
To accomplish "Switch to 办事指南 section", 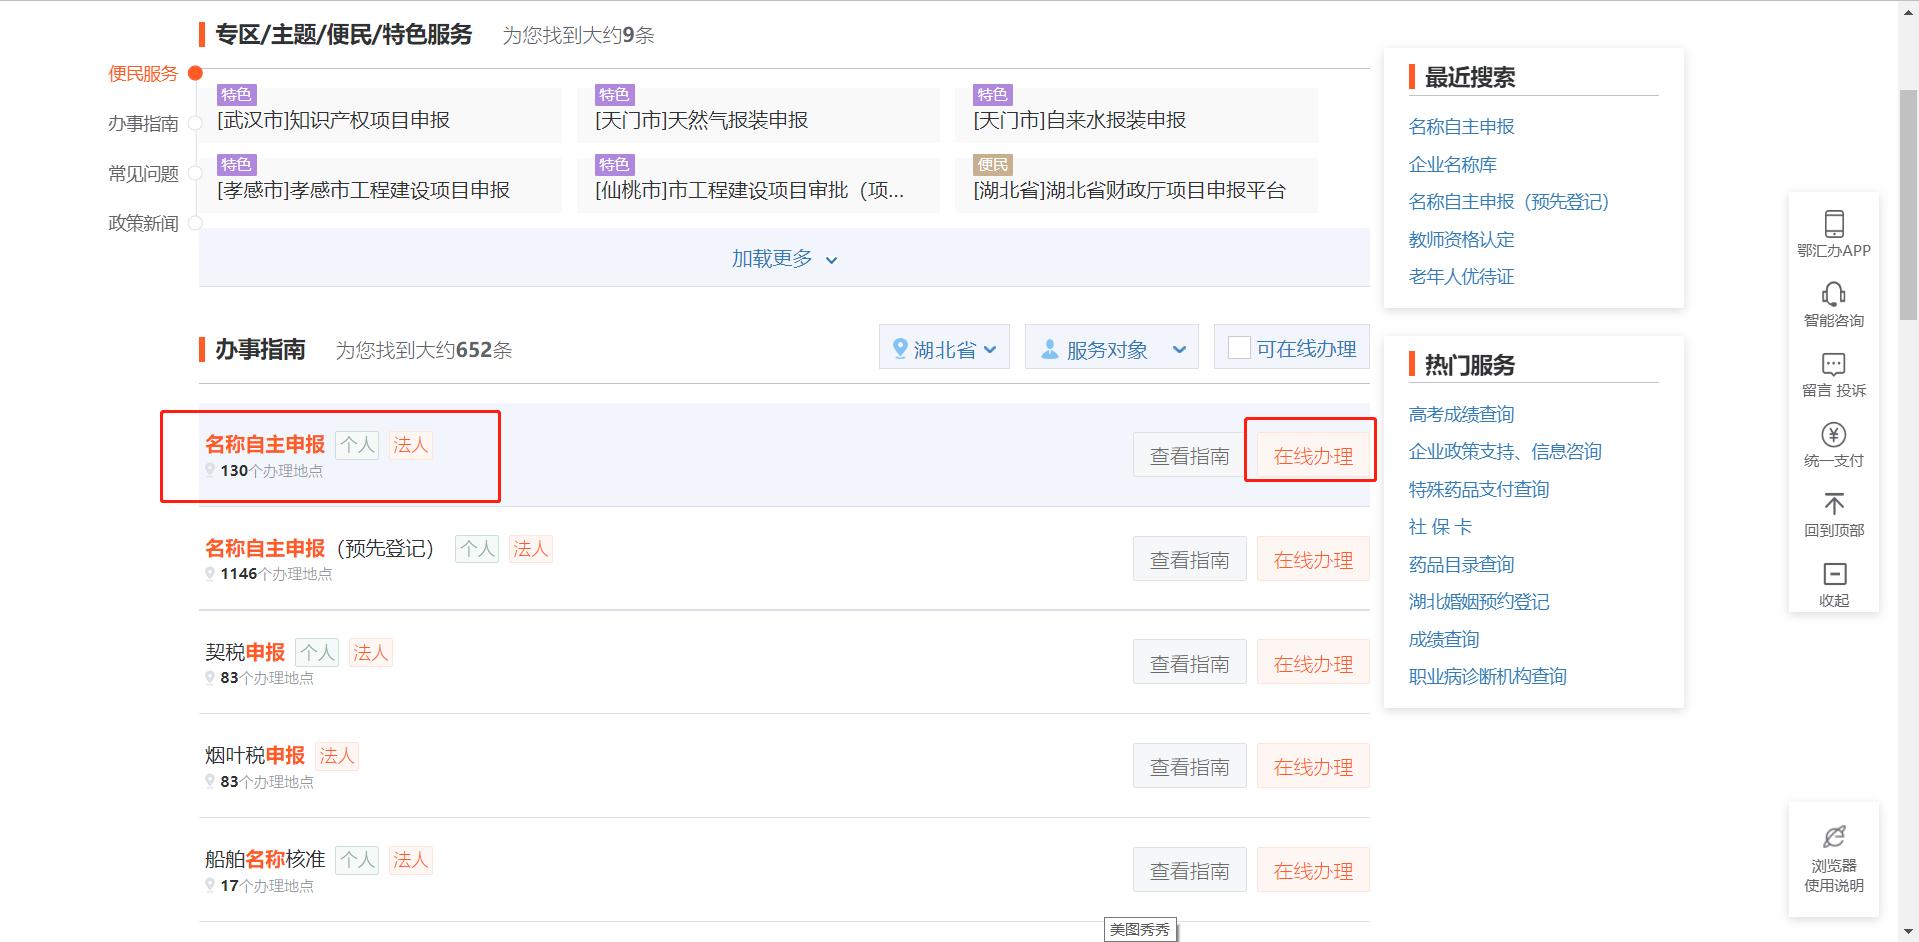I will (x=146, y=123).
